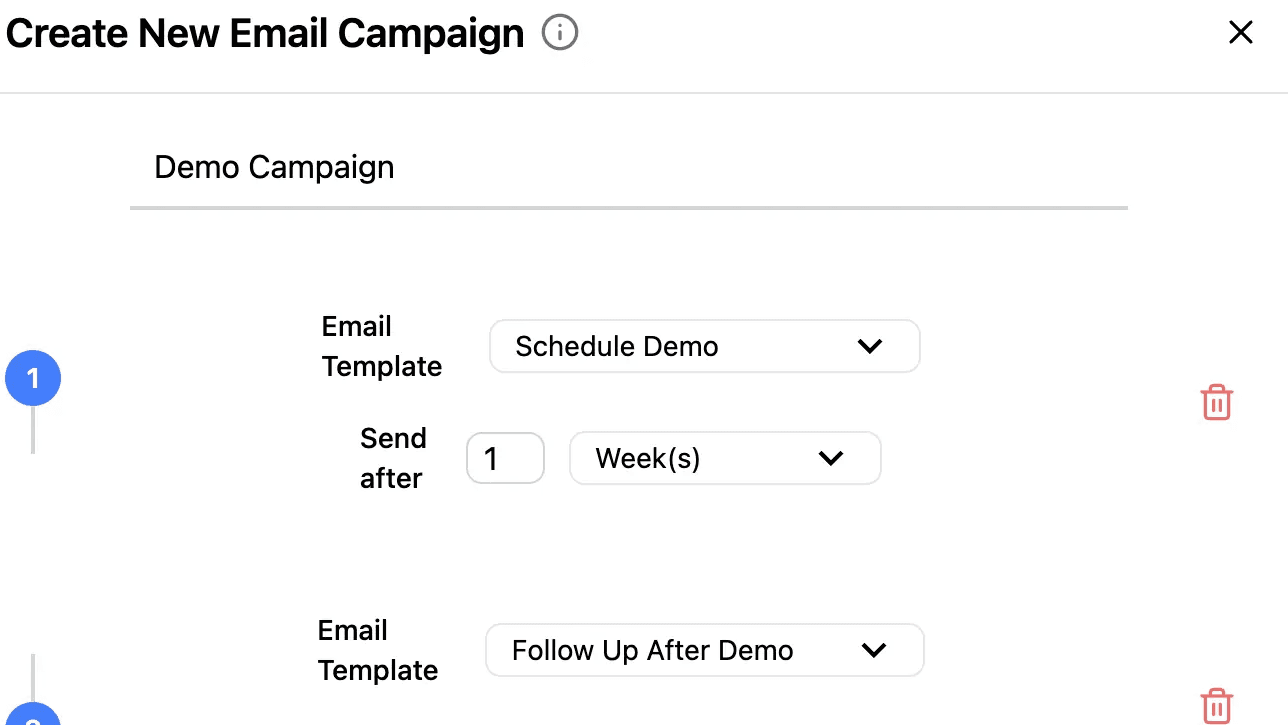This screenshot has width=1288, height=725.
Task: Delete the Follow Up After Demo step
Action: 1216,706
